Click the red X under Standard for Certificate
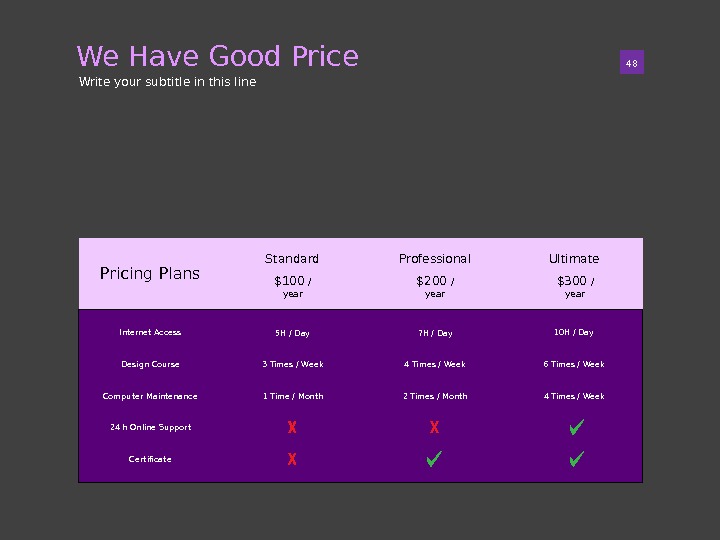The image size is (720, 540). pyautogui.click(x=292, y=460)
